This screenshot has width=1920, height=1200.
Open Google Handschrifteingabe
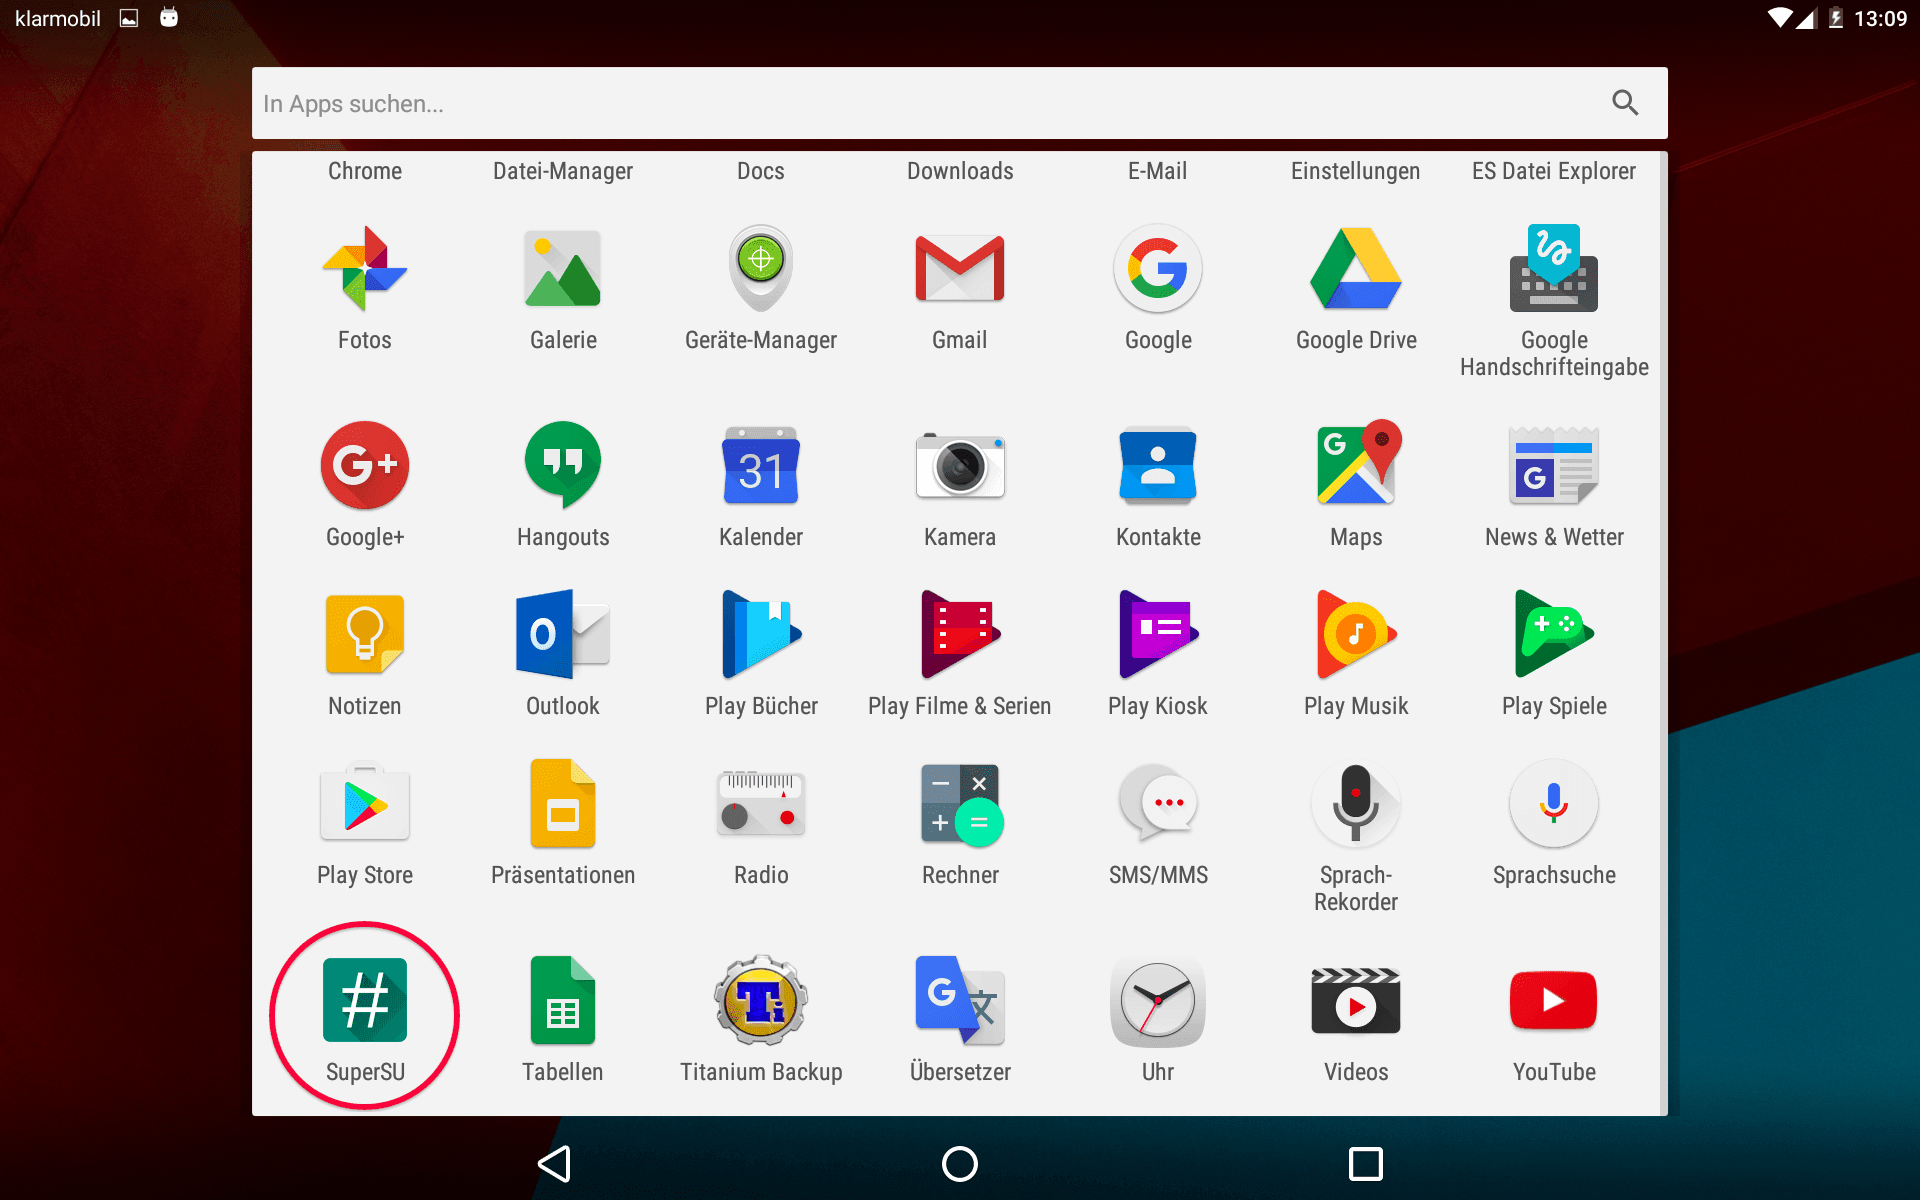point(1554,269)
